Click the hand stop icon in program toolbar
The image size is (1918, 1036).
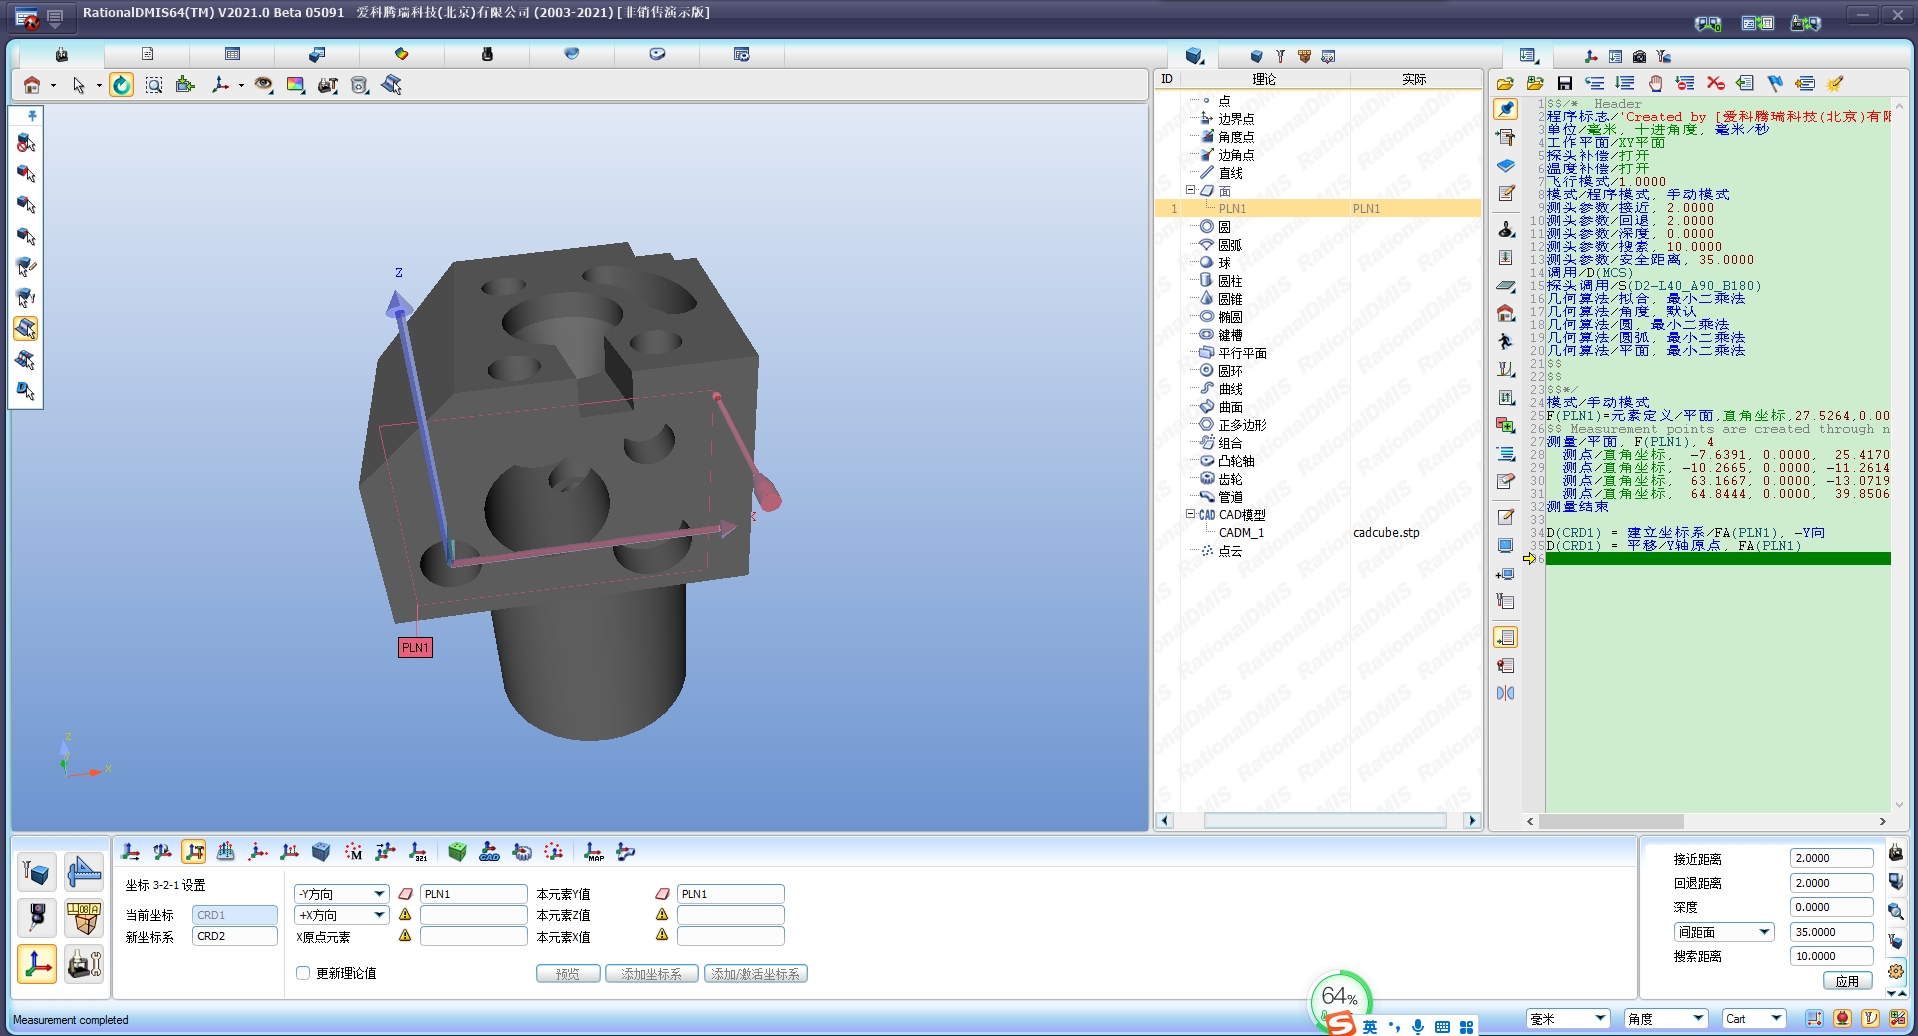click(x=1656, y=83)
